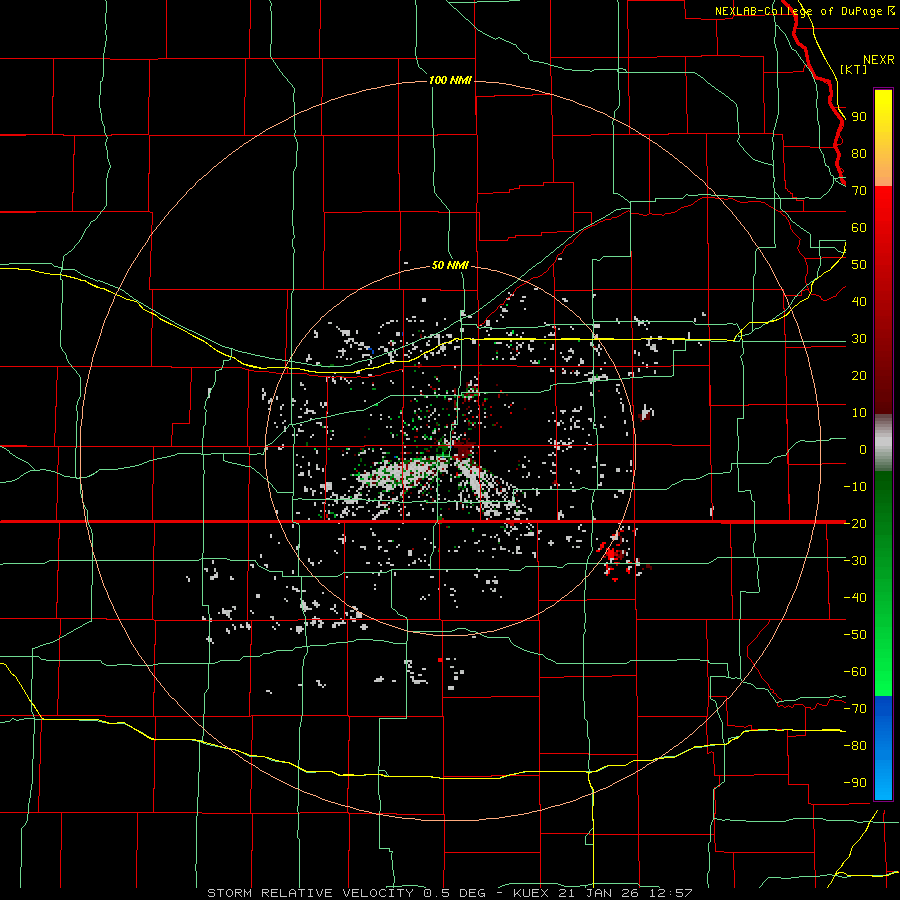Pick the green inbound segment of the color bar
Image resolution: width=900 pixels, height=900 pixels.
(x=883, y=583)
